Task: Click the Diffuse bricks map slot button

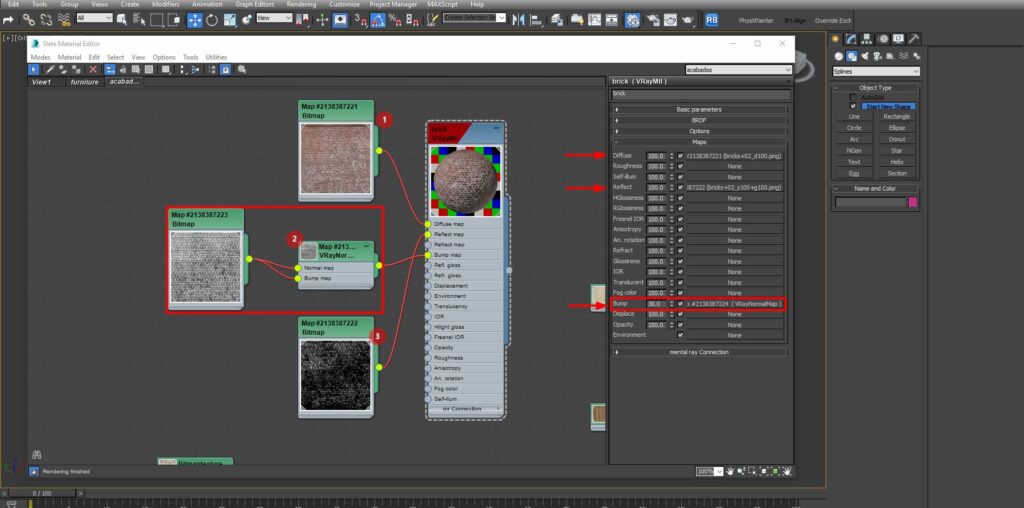Action: coord(734,156)
